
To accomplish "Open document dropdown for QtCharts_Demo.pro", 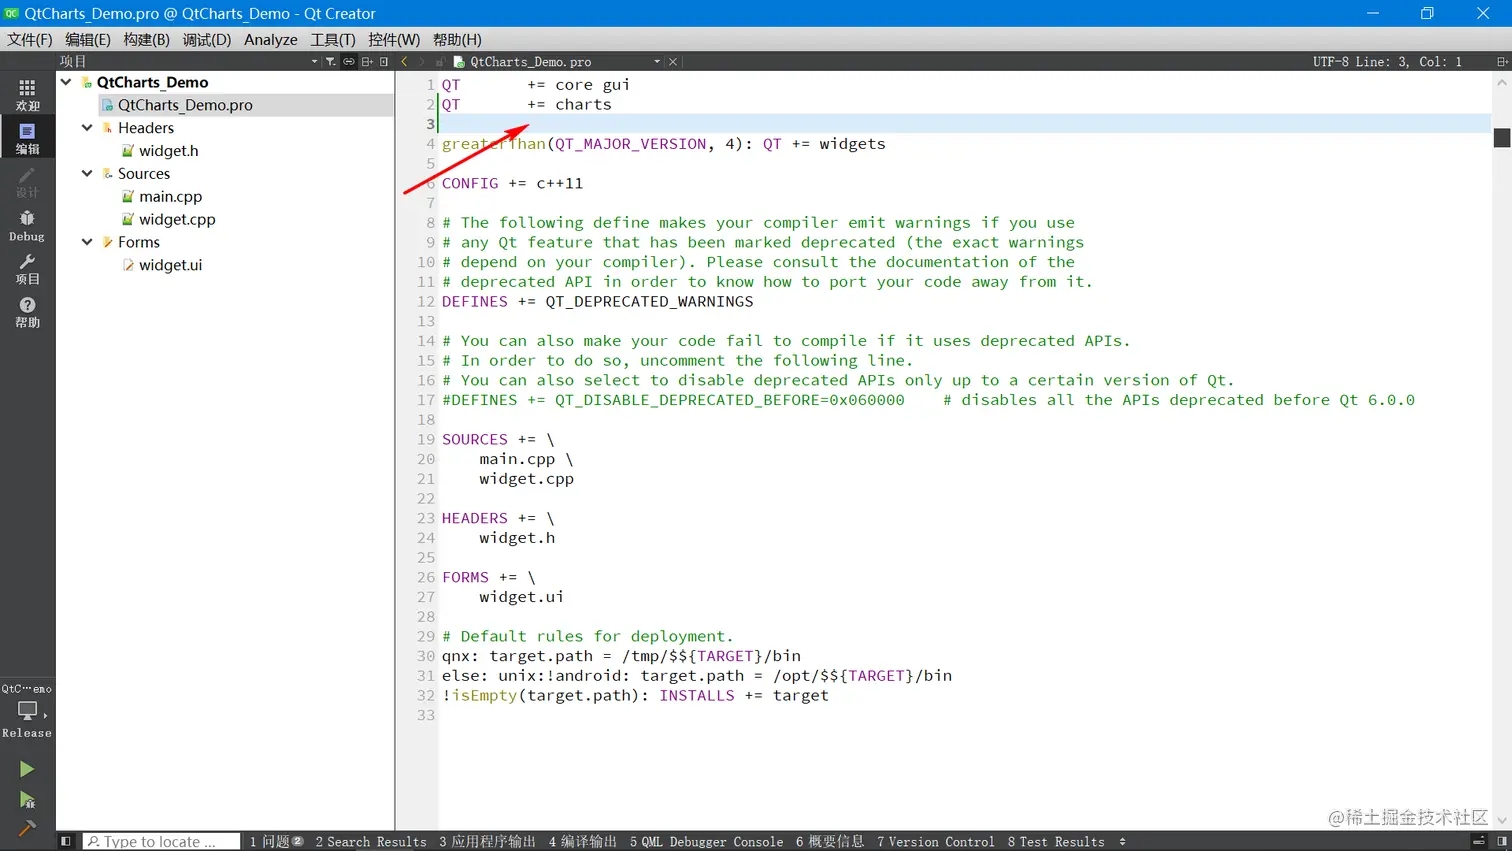I will pos(657,61).
